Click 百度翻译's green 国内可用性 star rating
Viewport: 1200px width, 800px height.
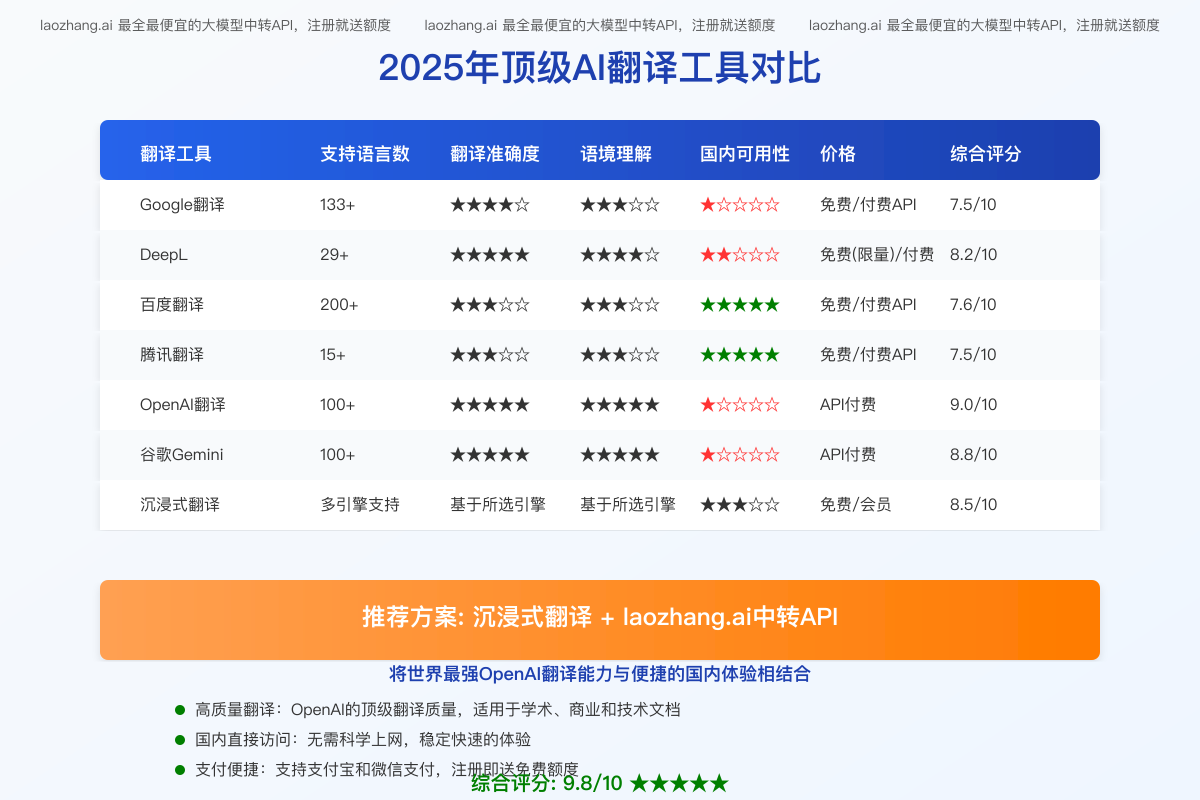tap(740, 305)
